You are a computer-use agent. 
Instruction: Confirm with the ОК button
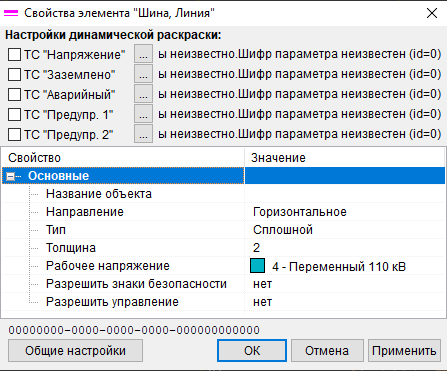point(252,351)
